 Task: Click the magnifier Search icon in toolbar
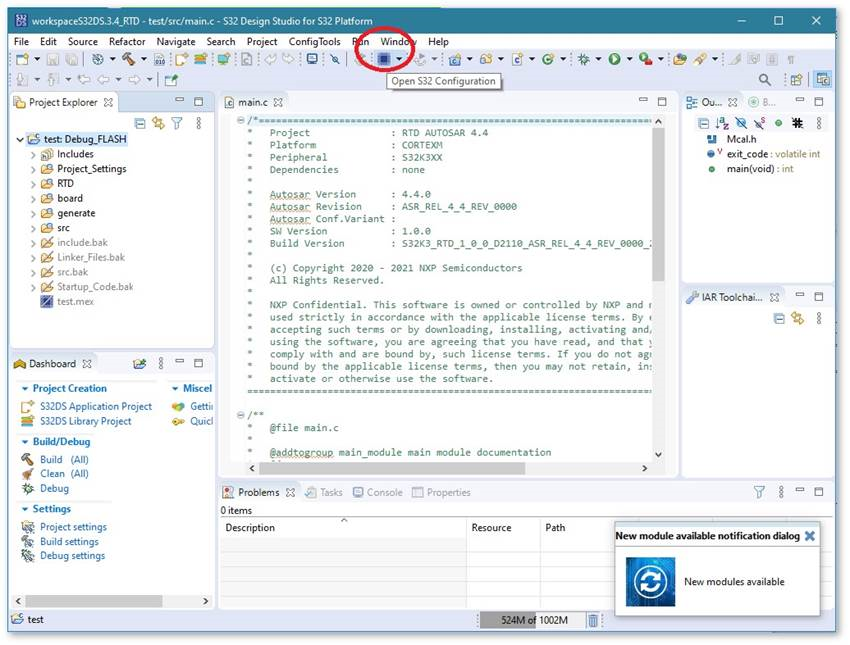pos(764,80)
